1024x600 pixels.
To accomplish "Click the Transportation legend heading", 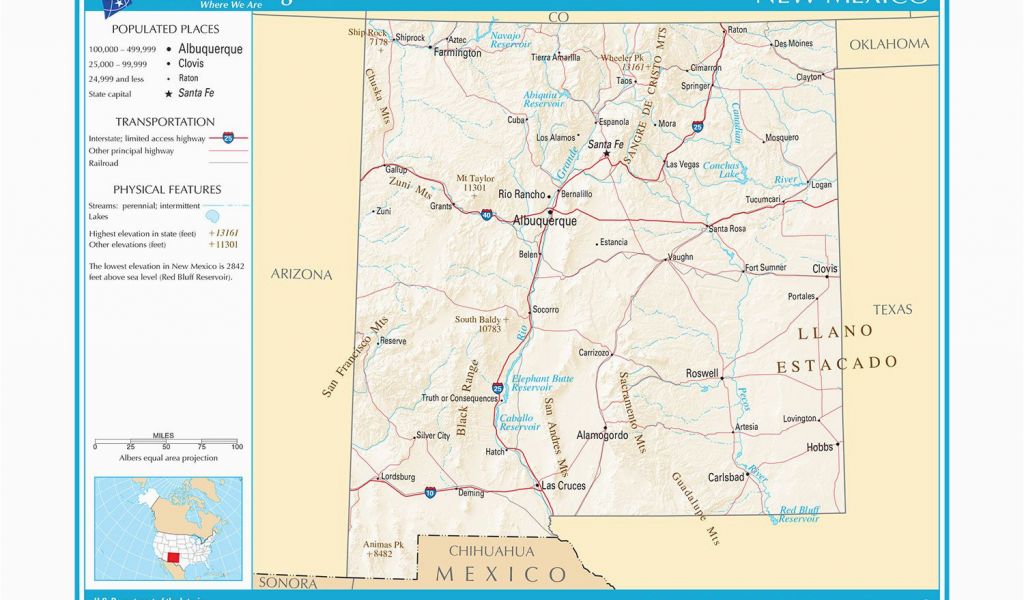I will (165, 121).
